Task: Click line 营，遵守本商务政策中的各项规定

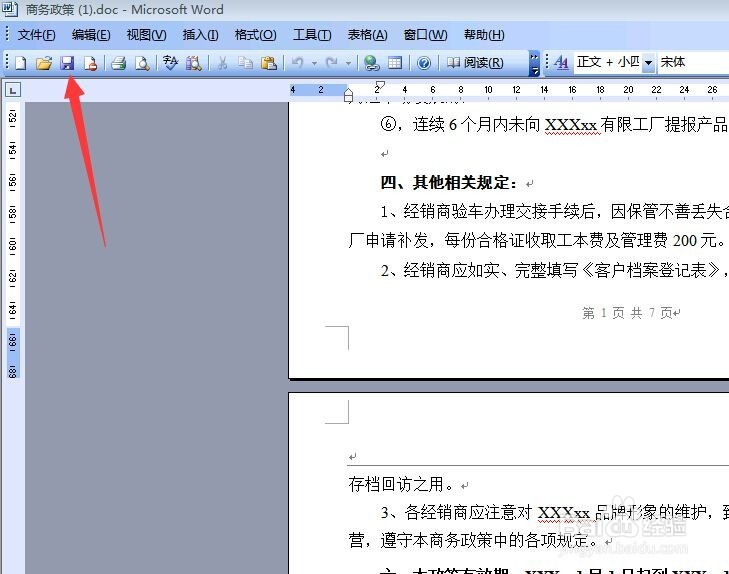Action: tap(472, 541)
